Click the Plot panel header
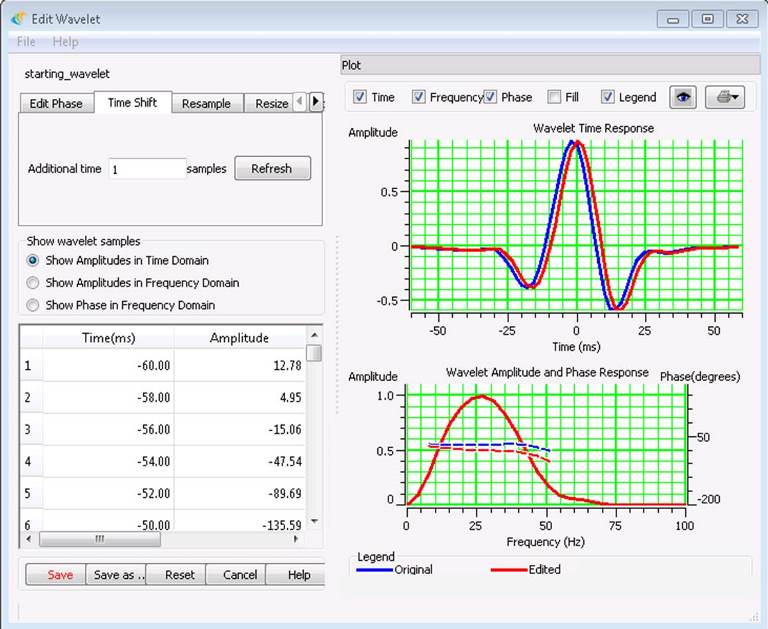Screen dimensions: 768x629 [550, 65]
